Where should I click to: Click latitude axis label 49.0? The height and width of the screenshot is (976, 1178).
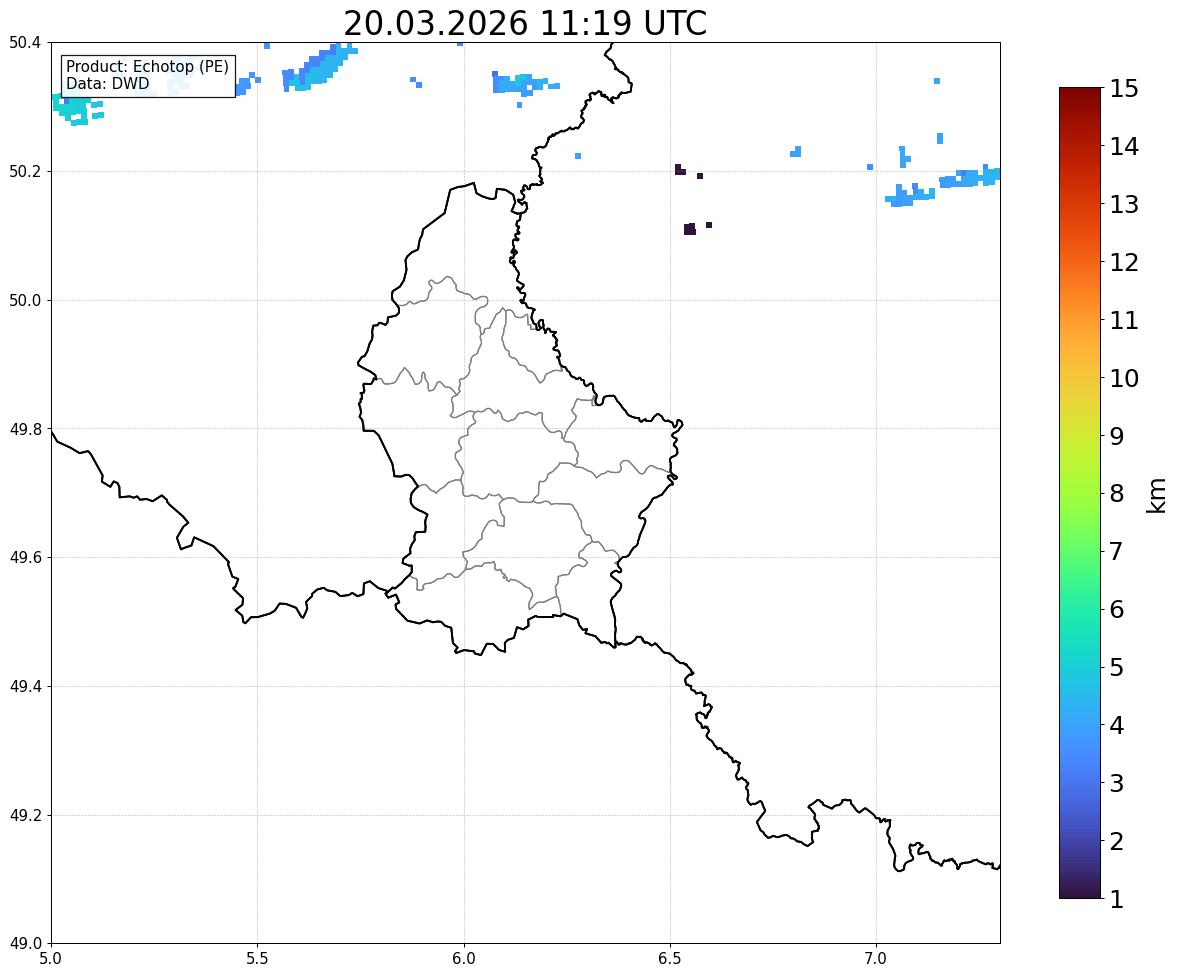pyautogui.click(x=25, y=944)
